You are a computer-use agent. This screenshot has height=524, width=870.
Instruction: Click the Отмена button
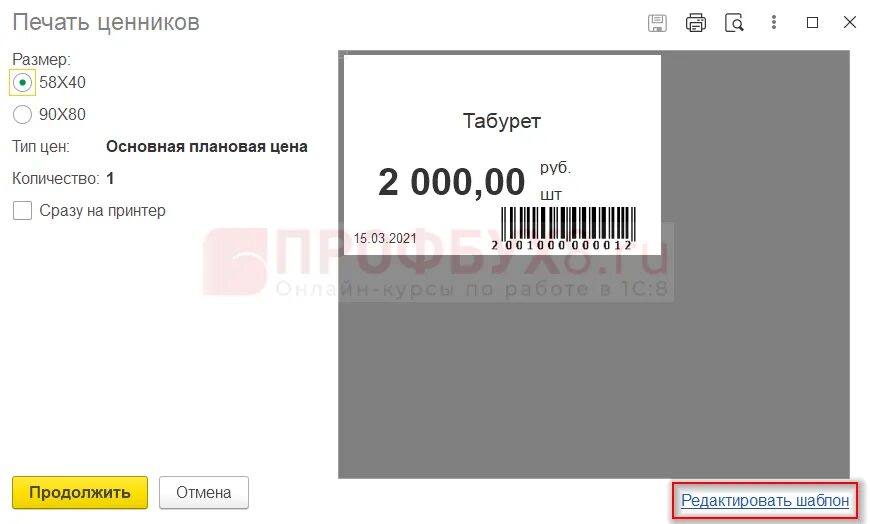point(204,492)
